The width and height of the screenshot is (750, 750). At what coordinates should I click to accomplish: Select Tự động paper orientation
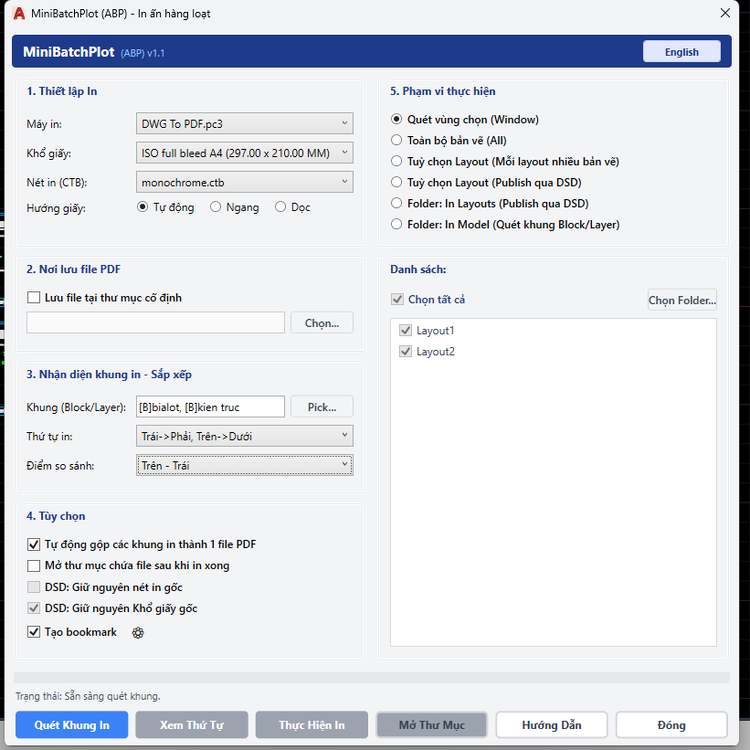[165, 207]
